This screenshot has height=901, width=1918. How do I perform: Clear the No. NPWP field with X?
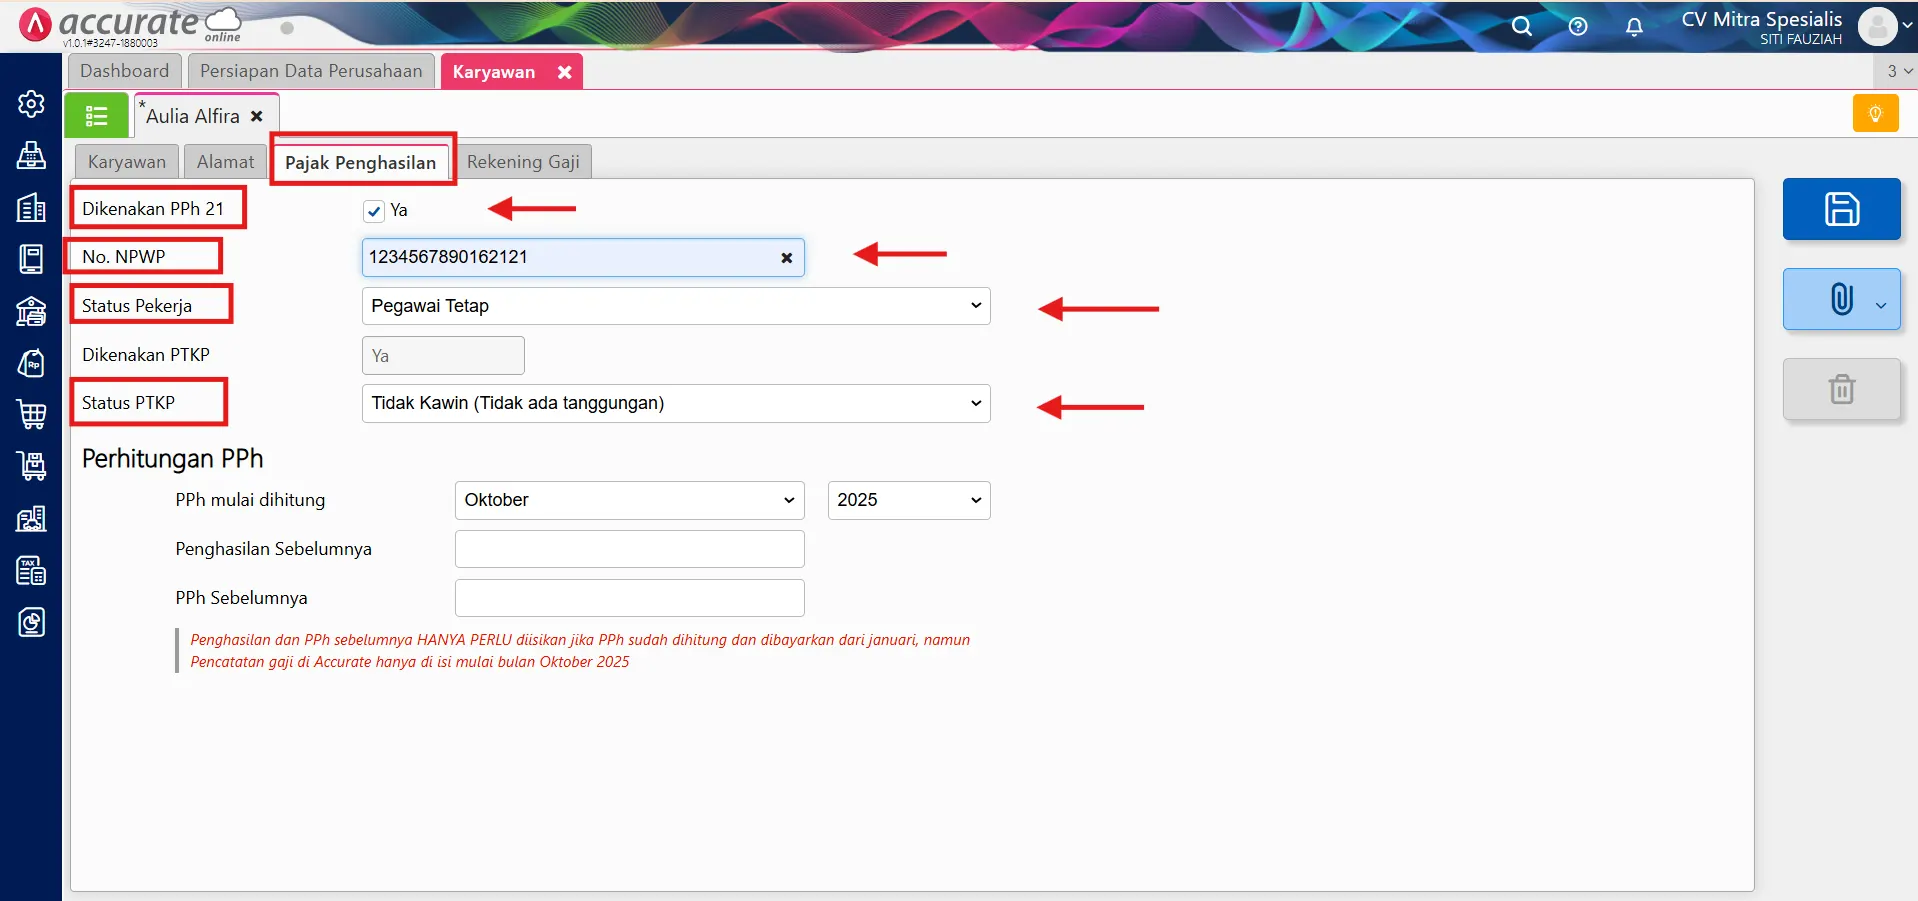(x=786, y=258)
